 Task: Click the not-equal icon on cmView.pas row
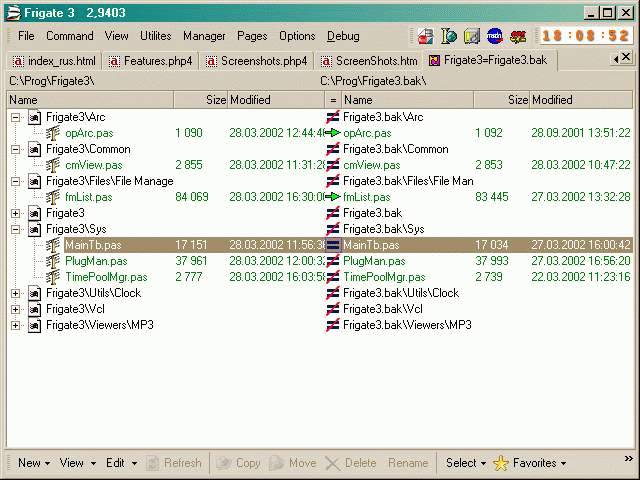333,165
